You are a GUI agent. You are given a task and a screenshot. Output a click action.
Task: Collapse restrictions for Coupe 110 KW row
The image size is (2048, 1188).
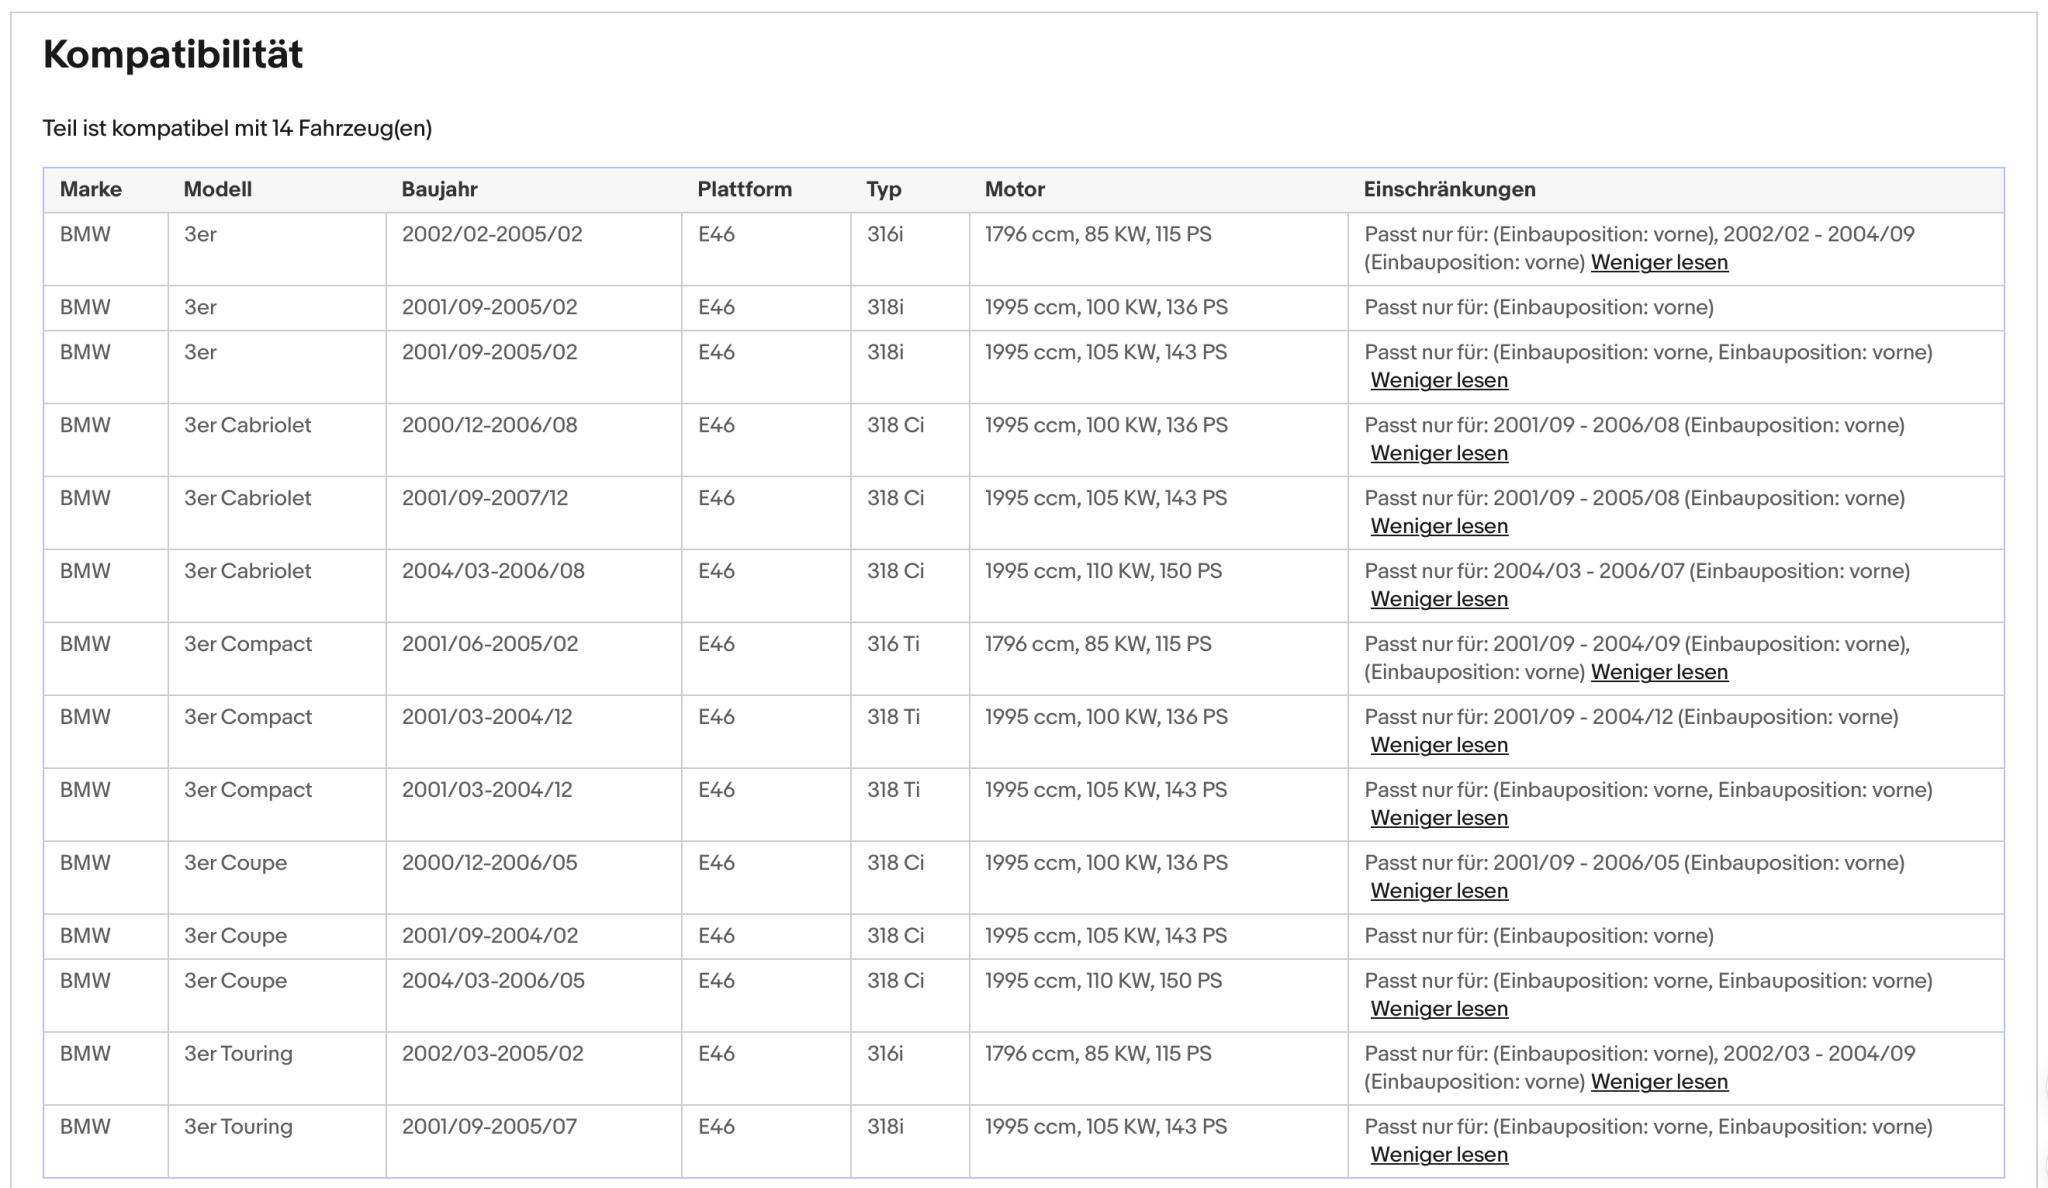tap(1439, 1009)
